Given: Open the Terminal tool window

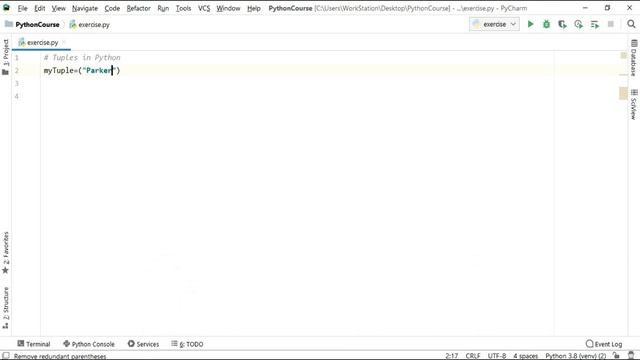Looking at the screenshot, I should pyautogui.click(x=34, y=344).
